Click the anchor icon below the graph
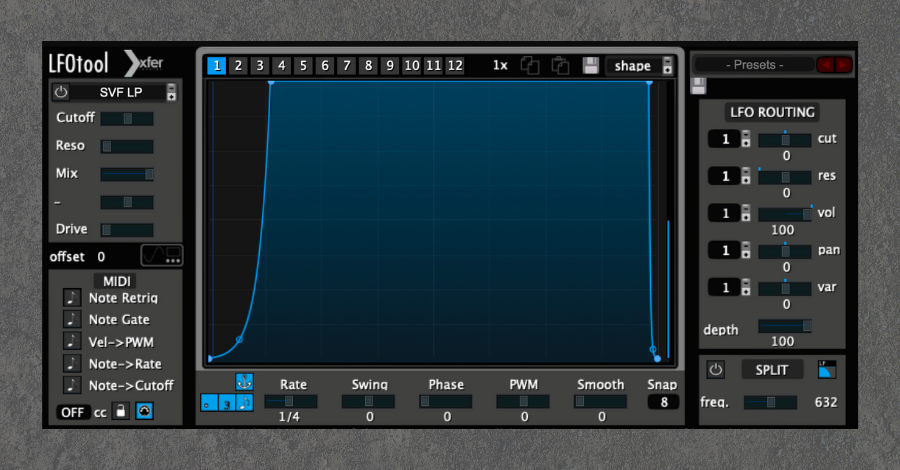This screenshot has height=470, width=900. [245, 381]
